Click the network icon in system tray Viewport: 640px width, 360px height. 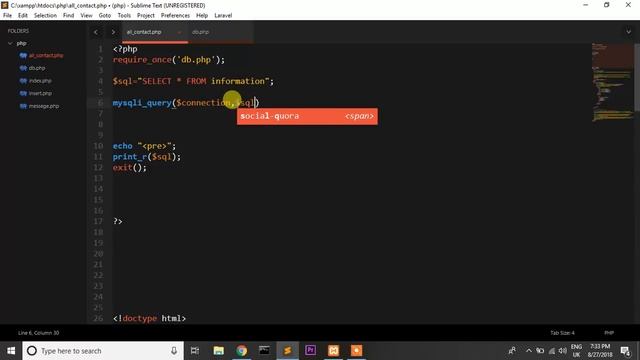point(551,351)
